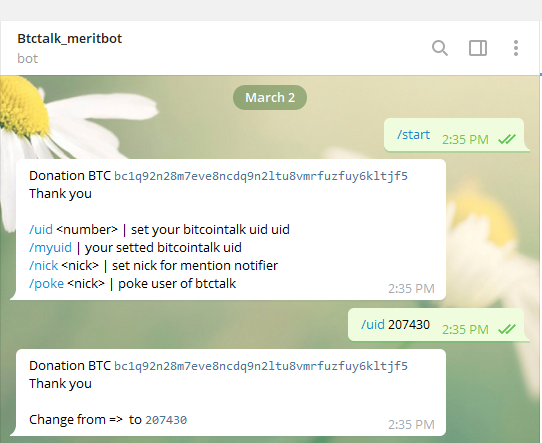
Task: Click read checkmarks on /start message
Action: pos(507,139)
